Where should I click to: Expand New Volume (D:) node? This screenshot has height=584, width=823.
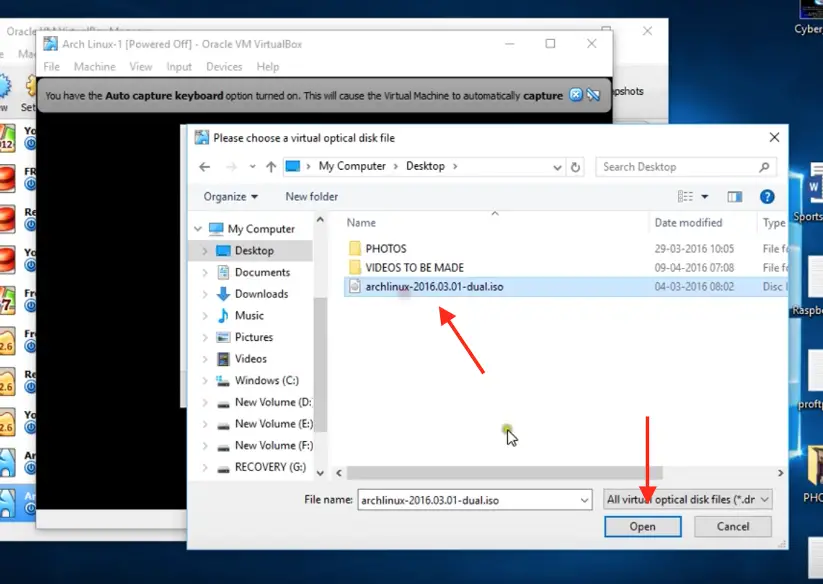205,402
